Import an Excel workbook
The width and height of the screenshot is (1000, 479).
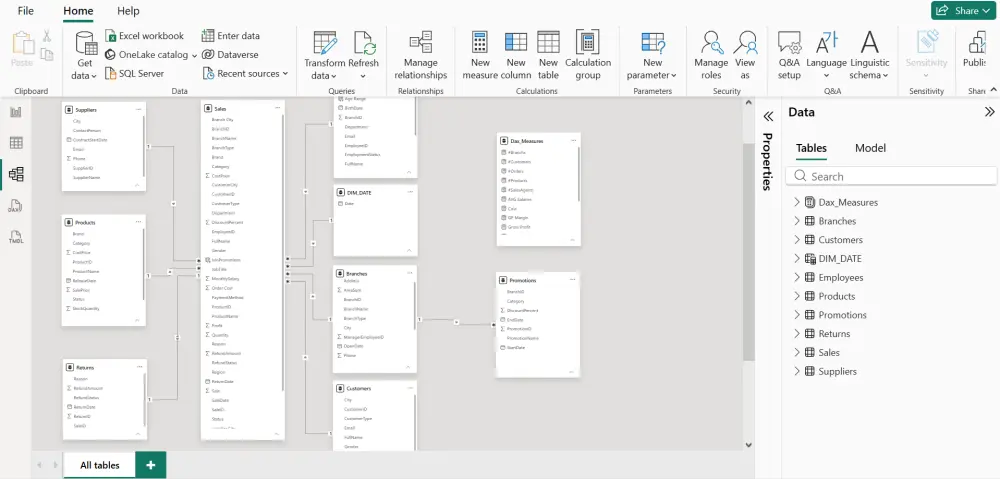tap(144, 36)
